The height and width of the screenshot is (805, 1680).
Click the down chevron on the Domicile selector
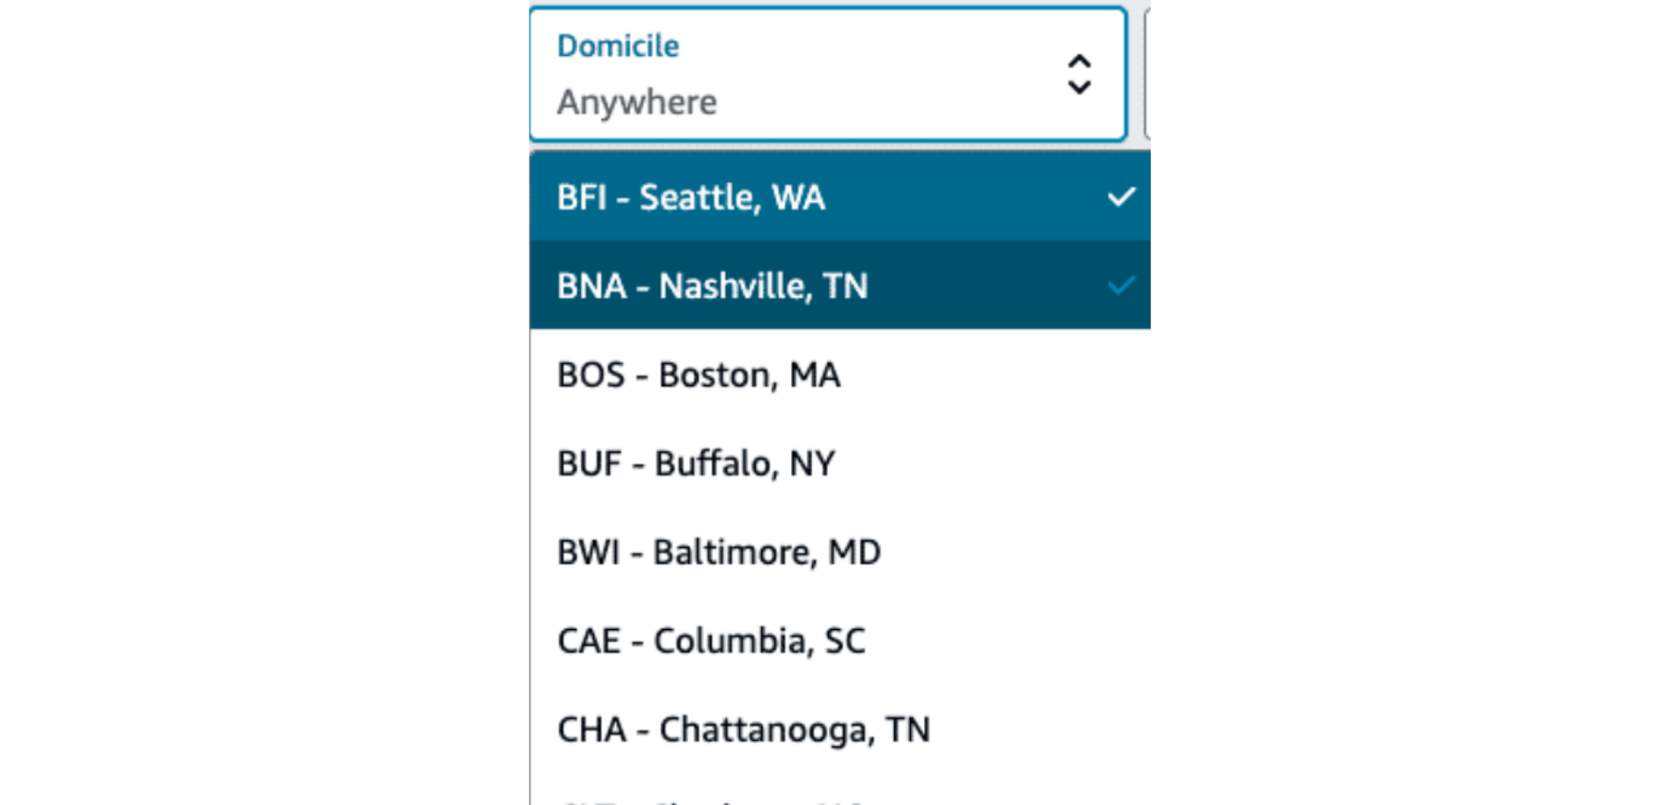coord(1081,86)
